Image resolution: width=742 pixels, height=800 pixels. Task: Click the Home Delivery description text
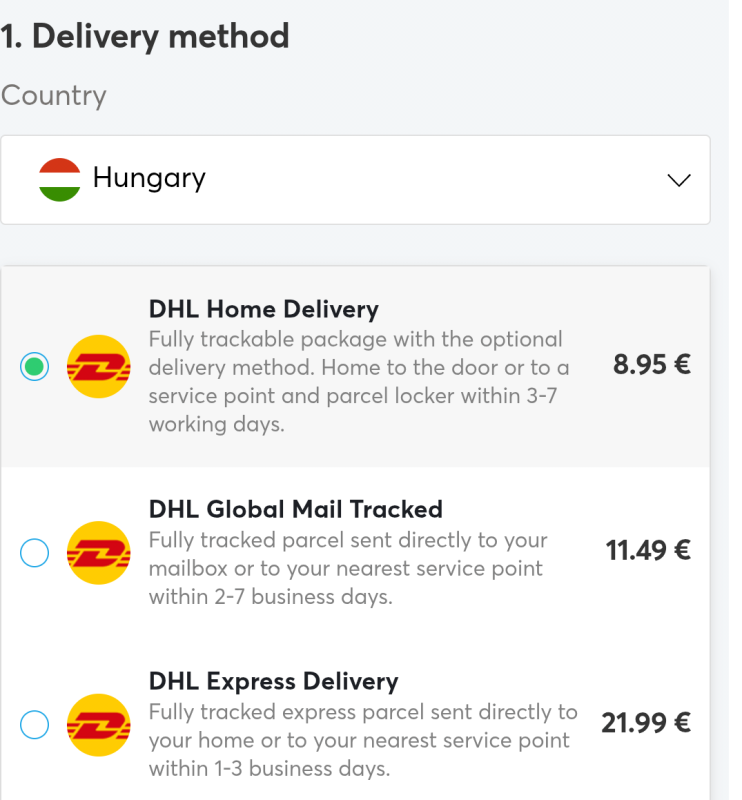(359, 382)
